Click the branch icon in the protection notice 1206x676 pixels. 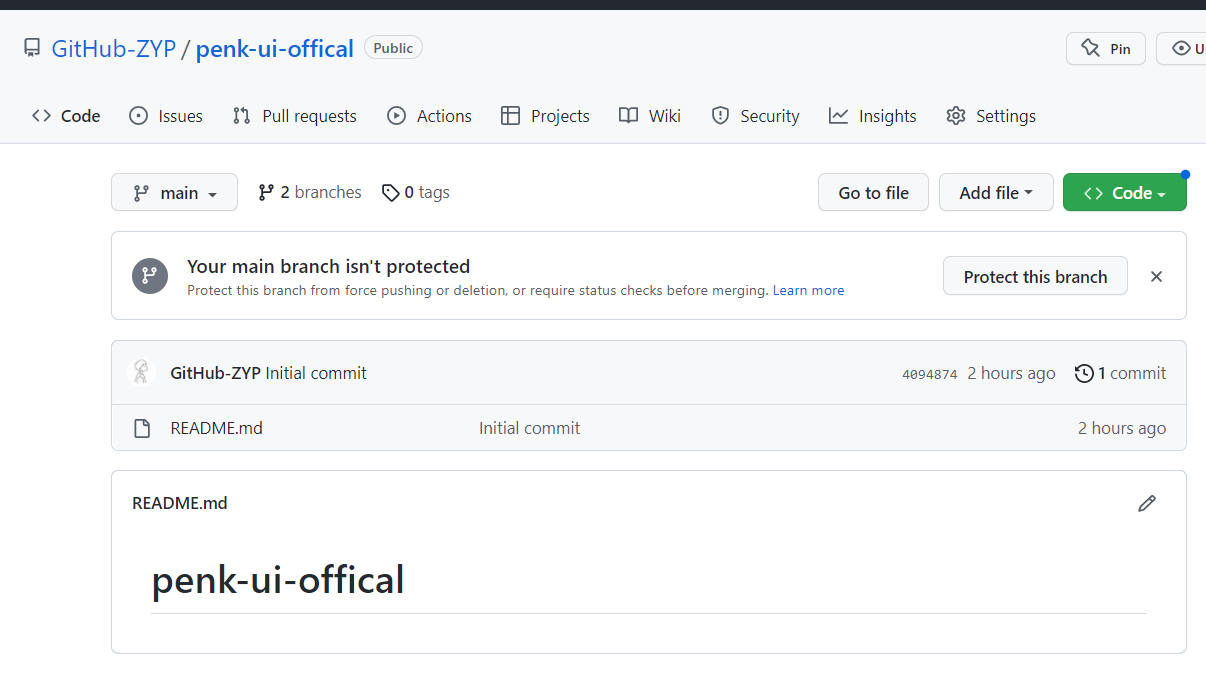click(150, 276)
